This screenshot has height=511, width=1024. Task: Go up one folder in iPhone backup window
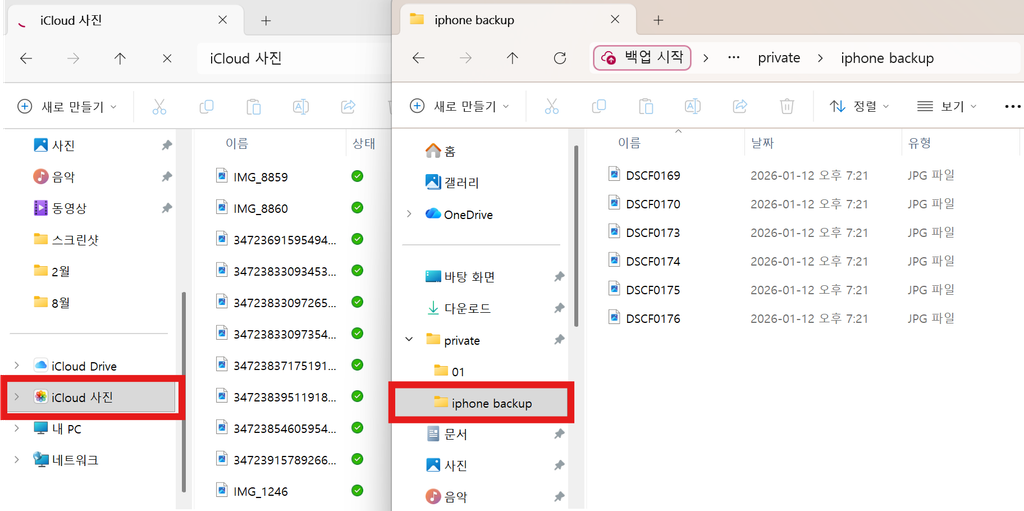pyautogui.click(x=513, y=58)
